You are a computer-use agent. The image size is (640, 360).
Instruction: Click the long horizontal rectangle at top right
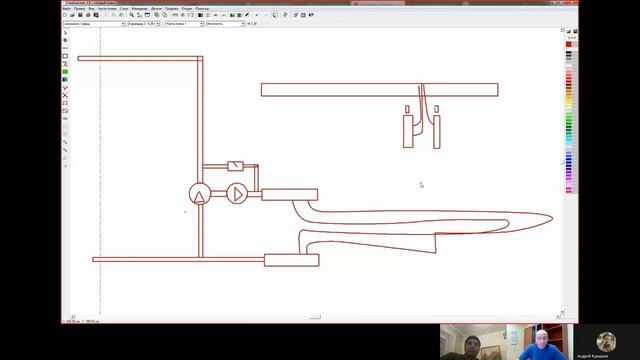[x=380, y=90]
